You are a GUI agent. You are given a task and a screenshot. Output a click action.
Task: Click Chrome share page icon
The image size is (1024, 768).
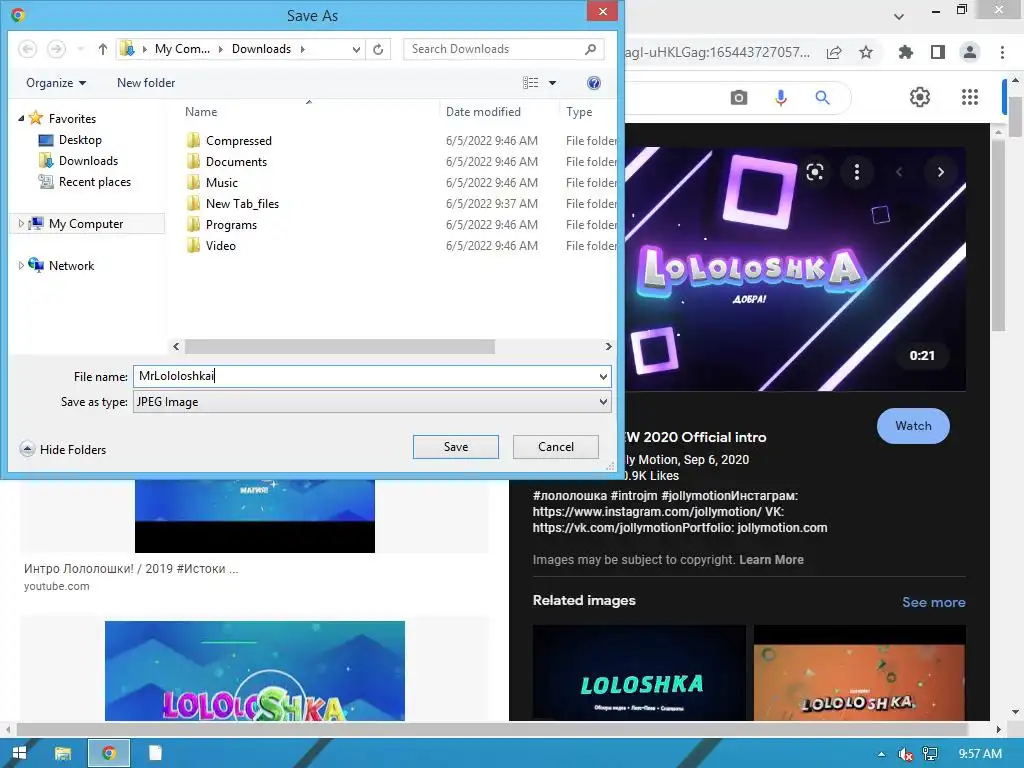[834, 52]
